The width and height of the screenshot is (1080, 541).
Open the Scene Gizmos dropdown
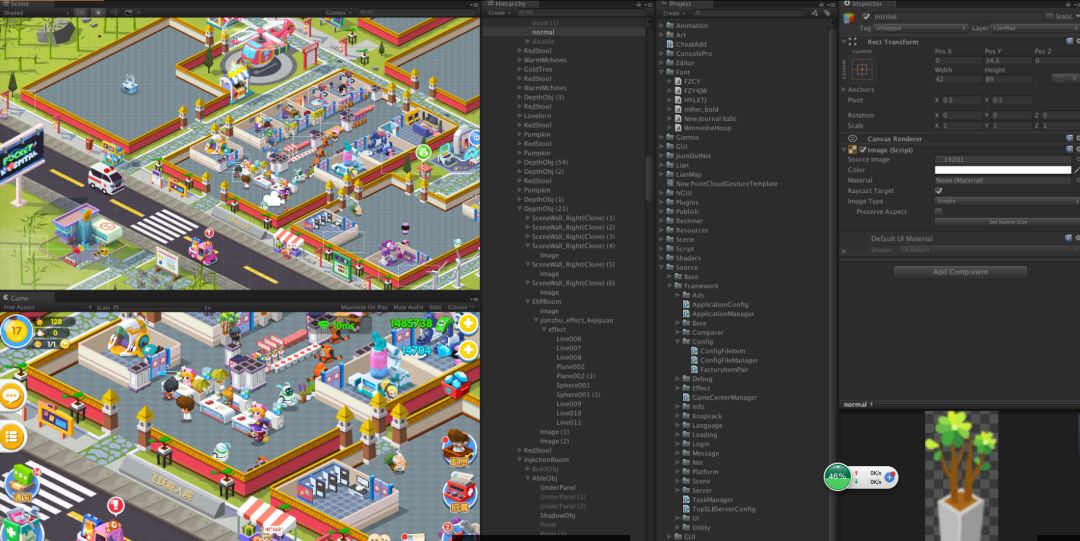click(x=339, y=12)
